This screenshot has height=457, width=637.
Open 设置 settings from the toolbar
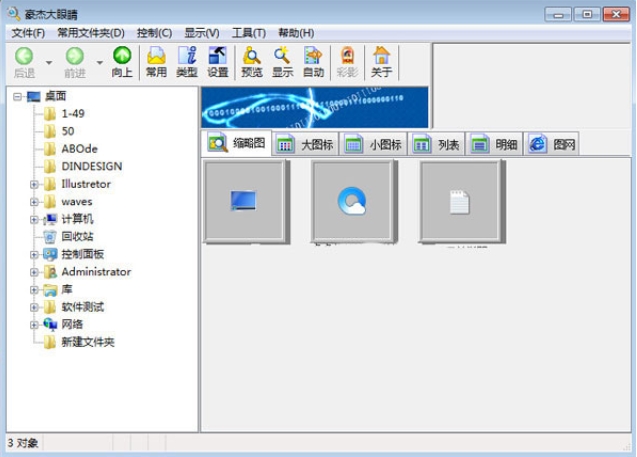[218, 62]
